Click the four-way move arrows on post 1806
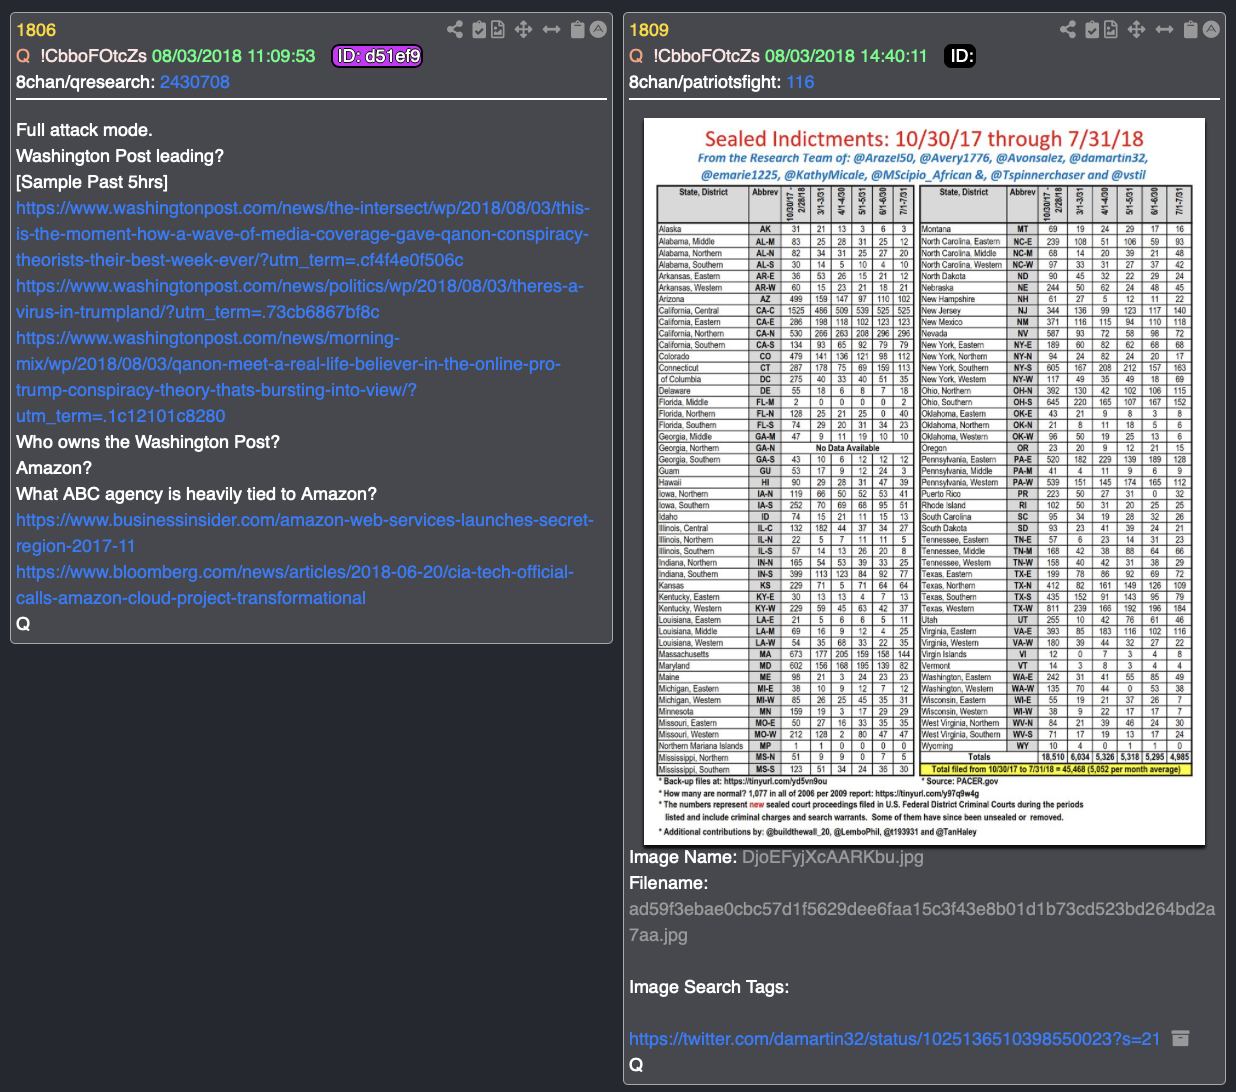 pos(523,30)
